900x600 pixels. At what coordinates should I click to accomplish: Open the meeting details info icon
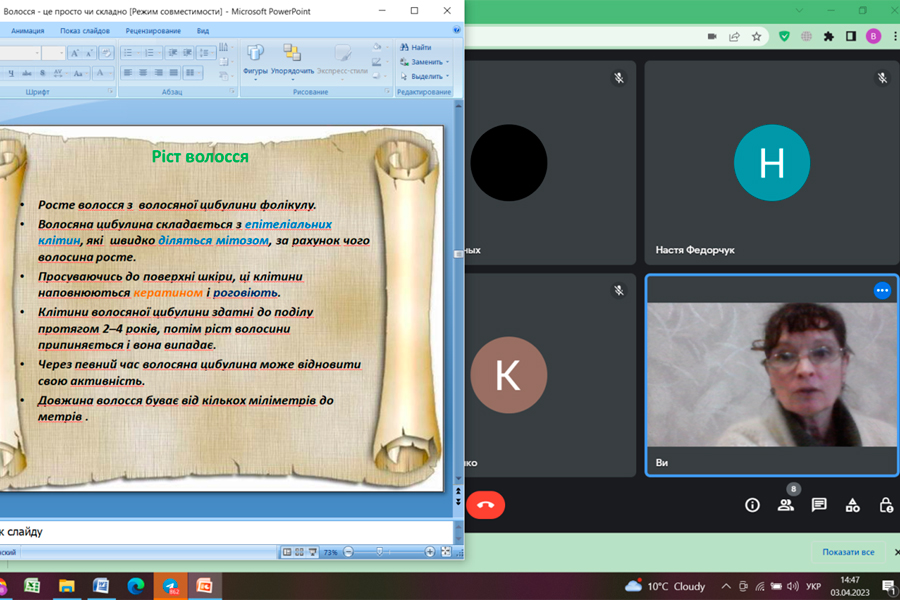tap(753, 505)
